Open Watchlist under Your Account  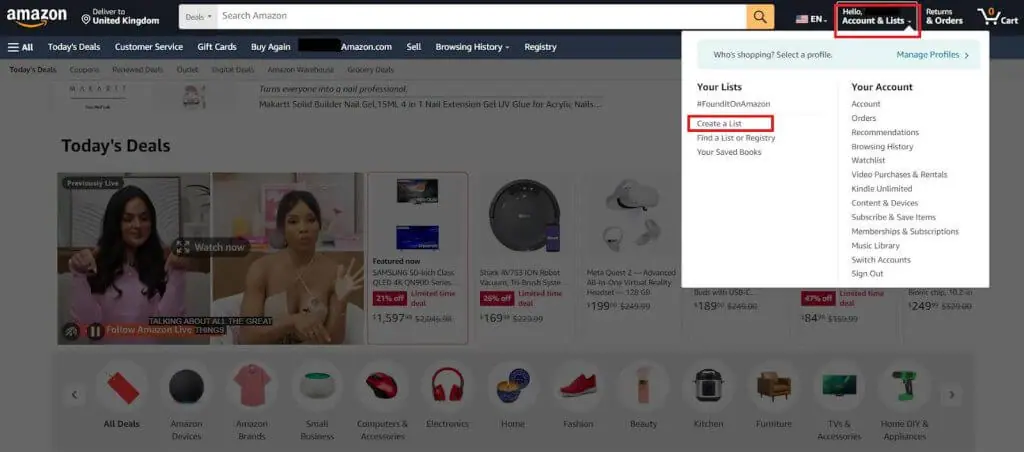coord(868,160)
